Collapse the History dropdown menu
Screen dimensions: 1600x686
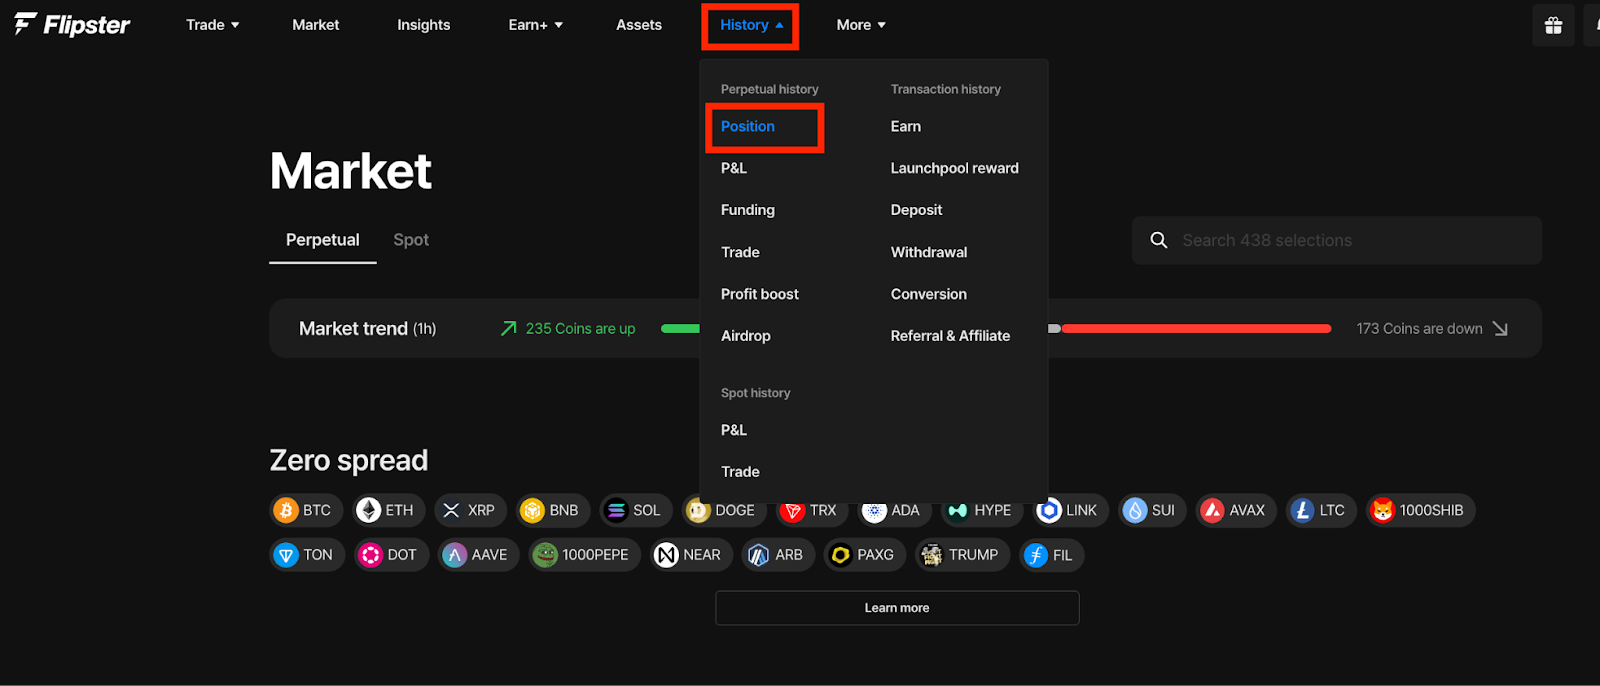[x=752, y=25]
